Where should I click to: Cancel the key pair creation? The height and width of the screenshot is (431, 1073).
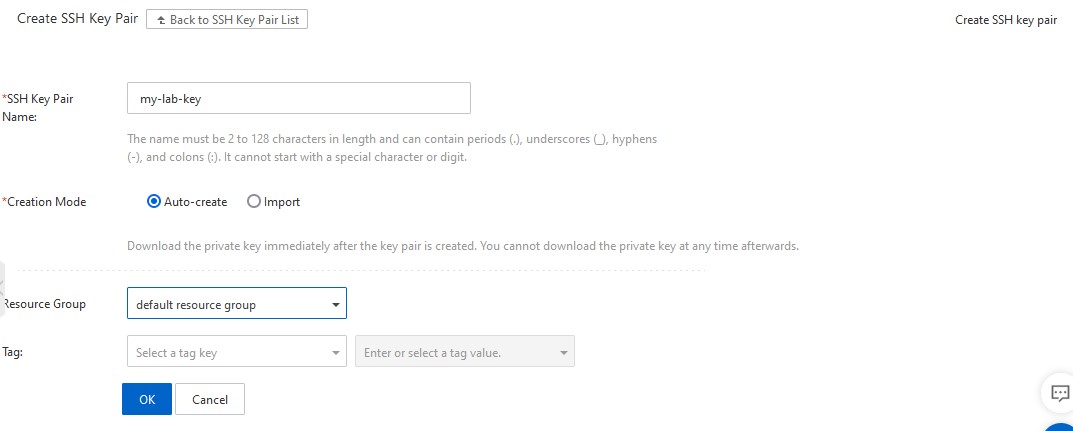tap(210, 399)
